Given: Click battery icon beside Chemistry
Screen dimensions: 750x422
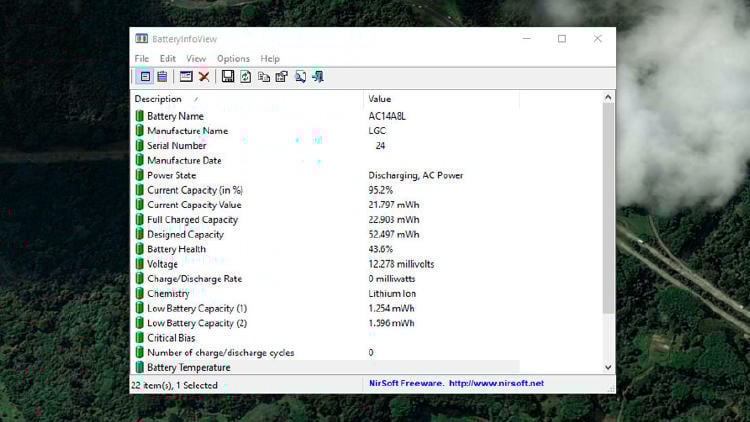Looking at the screenshot, I should coord(139,293).
